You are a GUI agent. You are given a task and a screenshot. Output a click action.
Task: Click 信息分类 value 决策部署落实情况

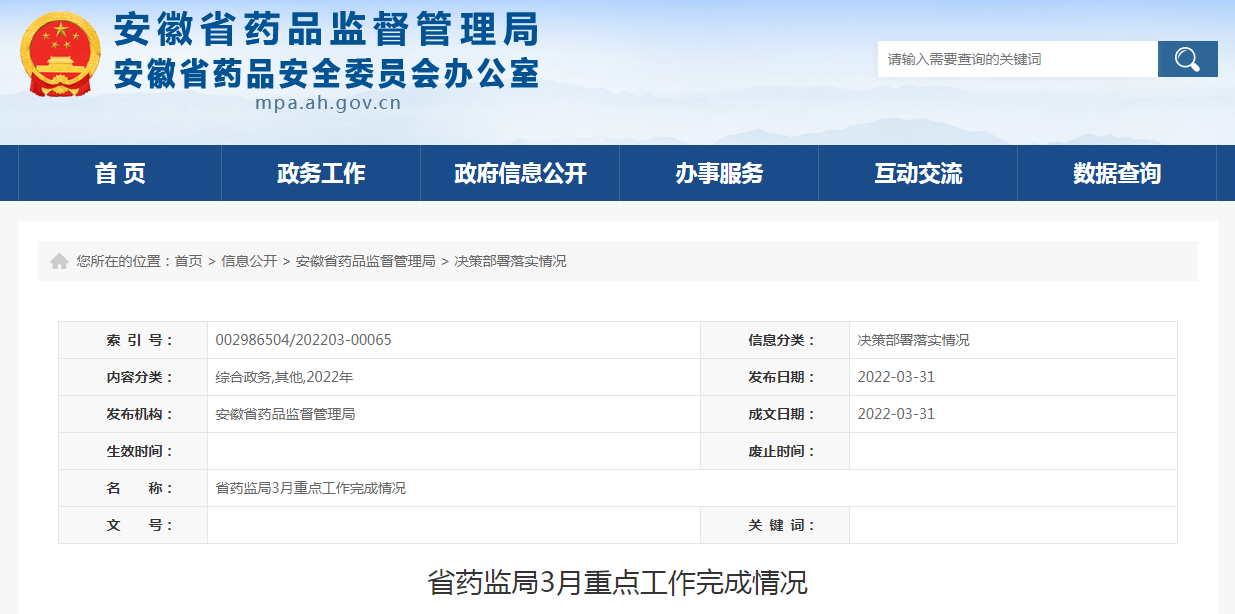(914, 340)
